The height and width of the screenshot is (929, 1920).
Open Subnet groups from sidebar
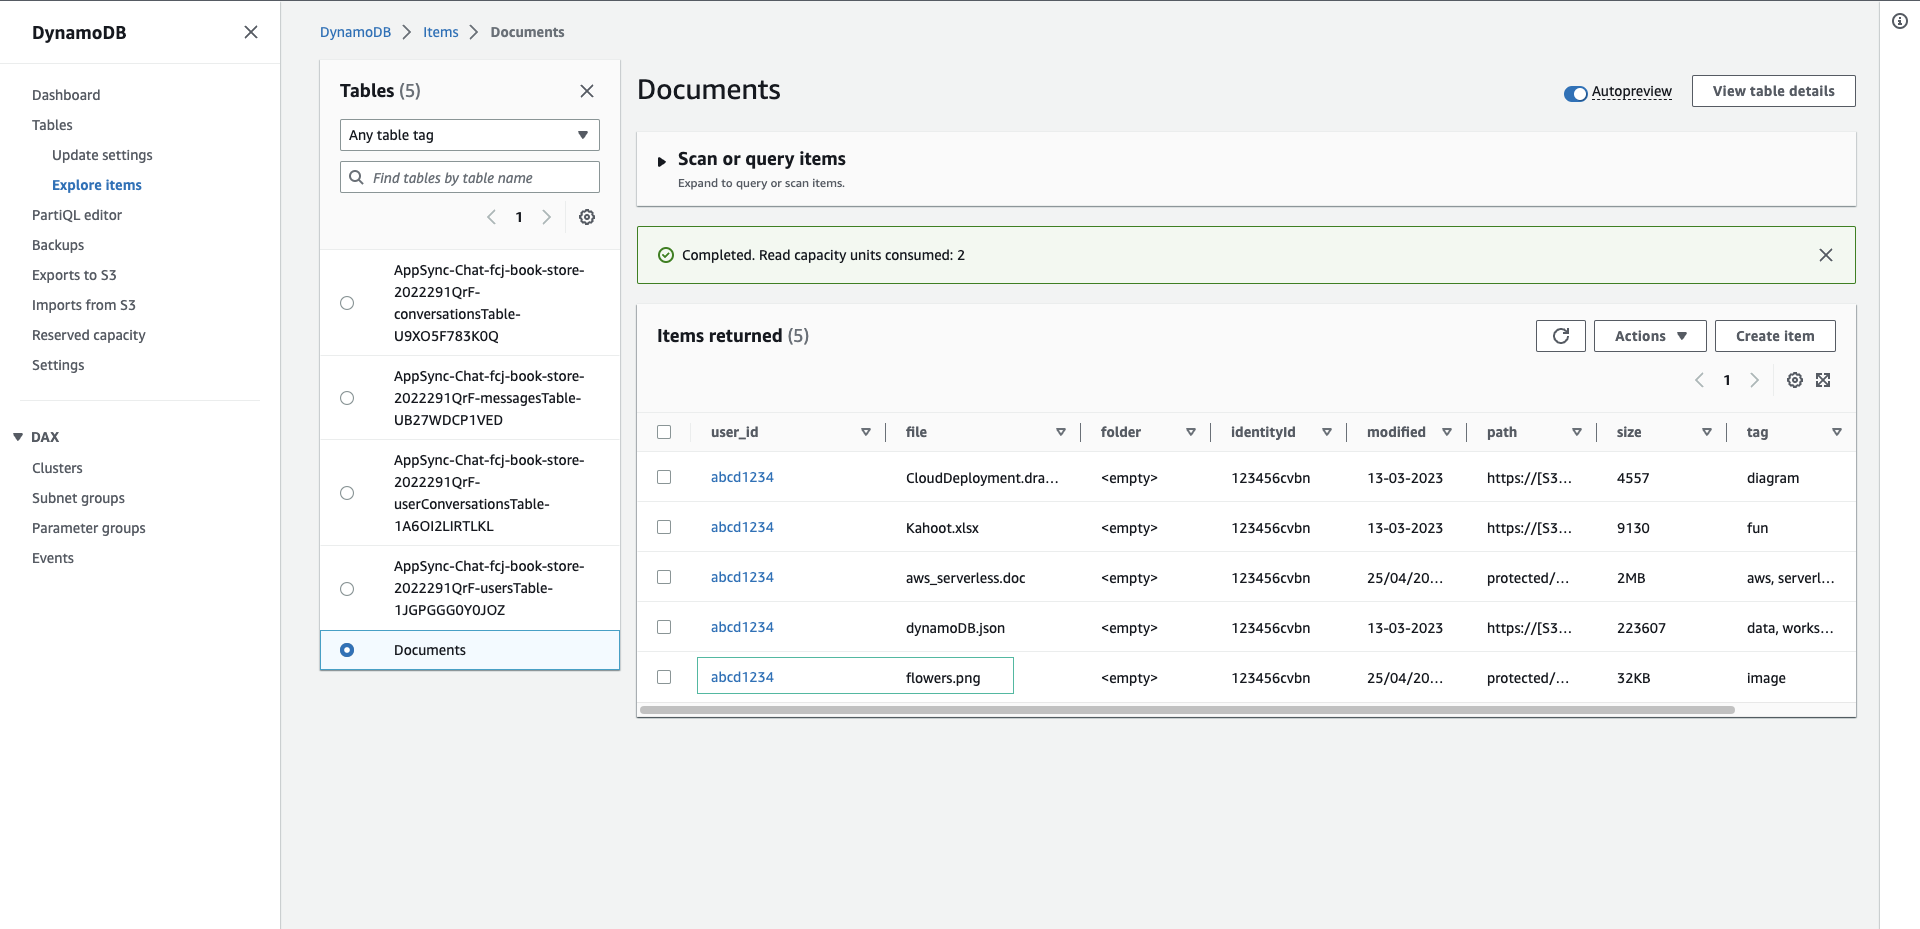(78, 498)
